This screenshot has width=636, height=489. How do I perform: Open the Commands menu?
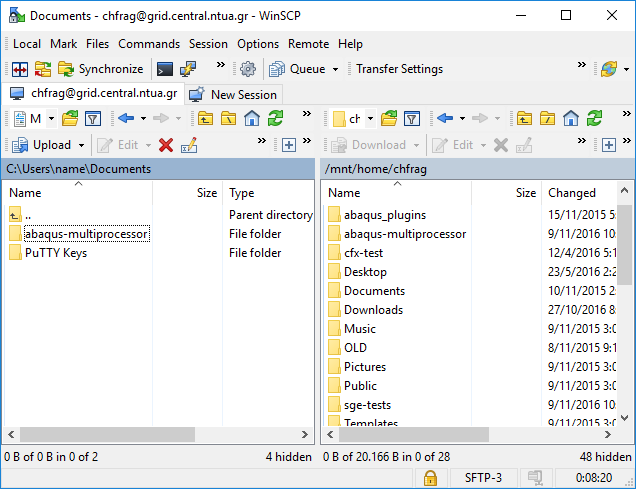[149, 44]
